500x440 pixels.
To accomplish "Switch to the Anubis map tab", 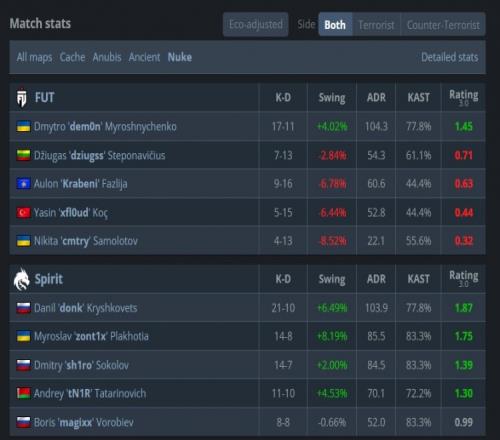I will click(107, 57).
